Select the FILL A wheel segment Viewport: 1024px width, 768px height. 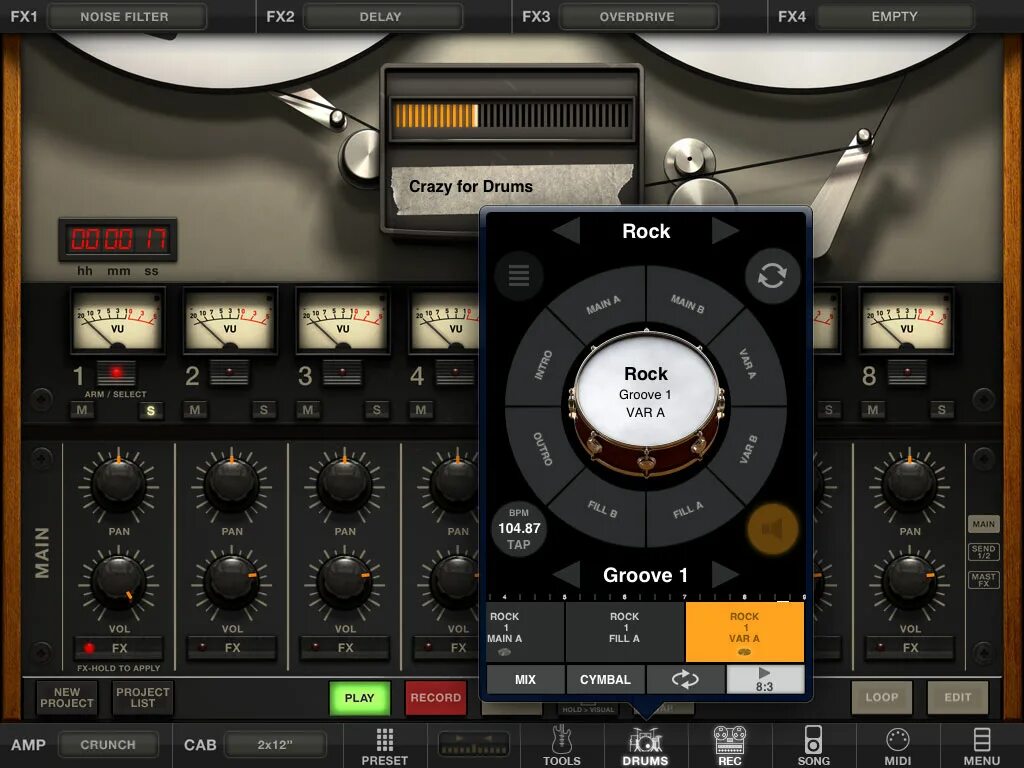click(688, 509)
